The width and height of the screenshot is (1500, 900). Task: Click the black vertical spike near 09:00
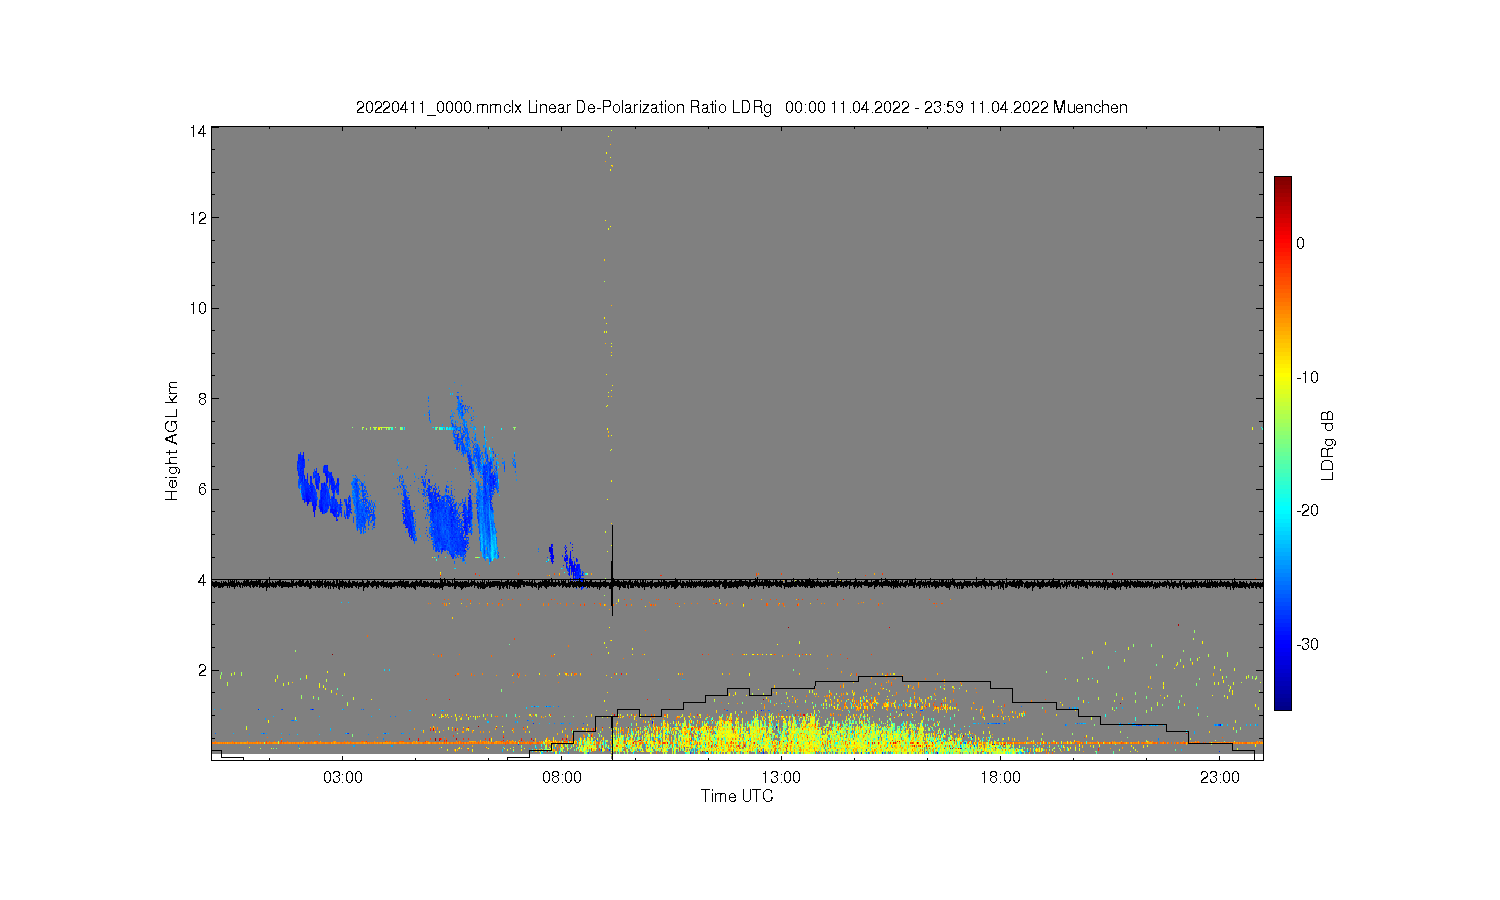tap(612, 570)
